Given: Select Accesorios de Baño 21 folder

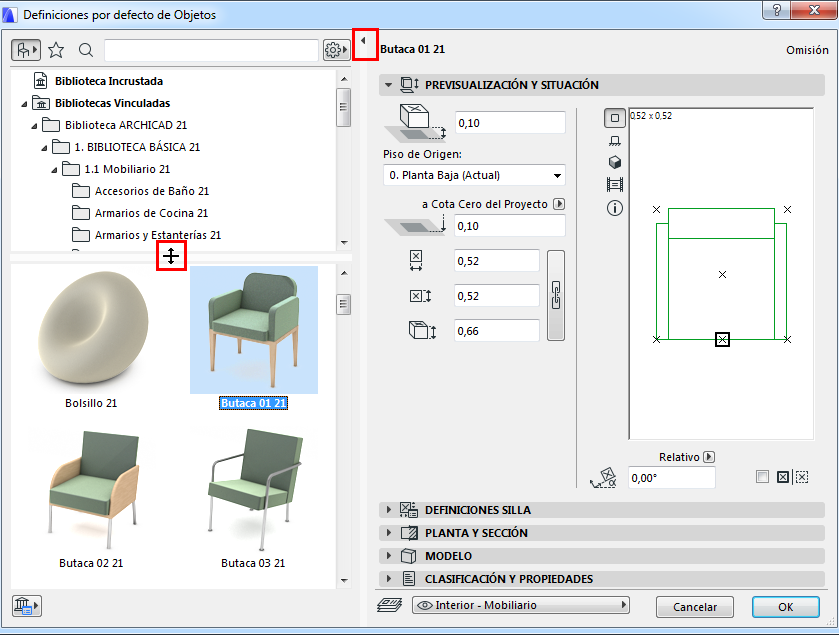Looking at the screenshot, I should coord(152,191).
